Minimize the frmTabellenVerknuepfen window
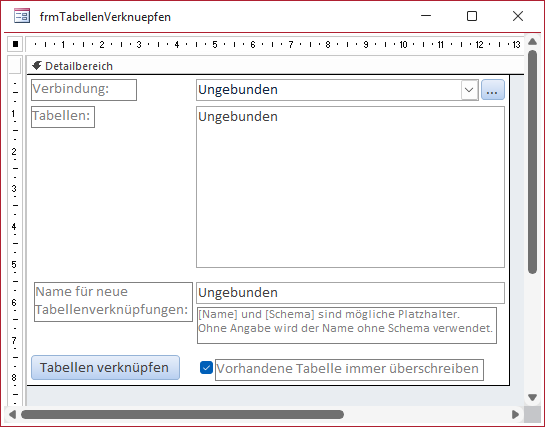 tap(426, 16)
